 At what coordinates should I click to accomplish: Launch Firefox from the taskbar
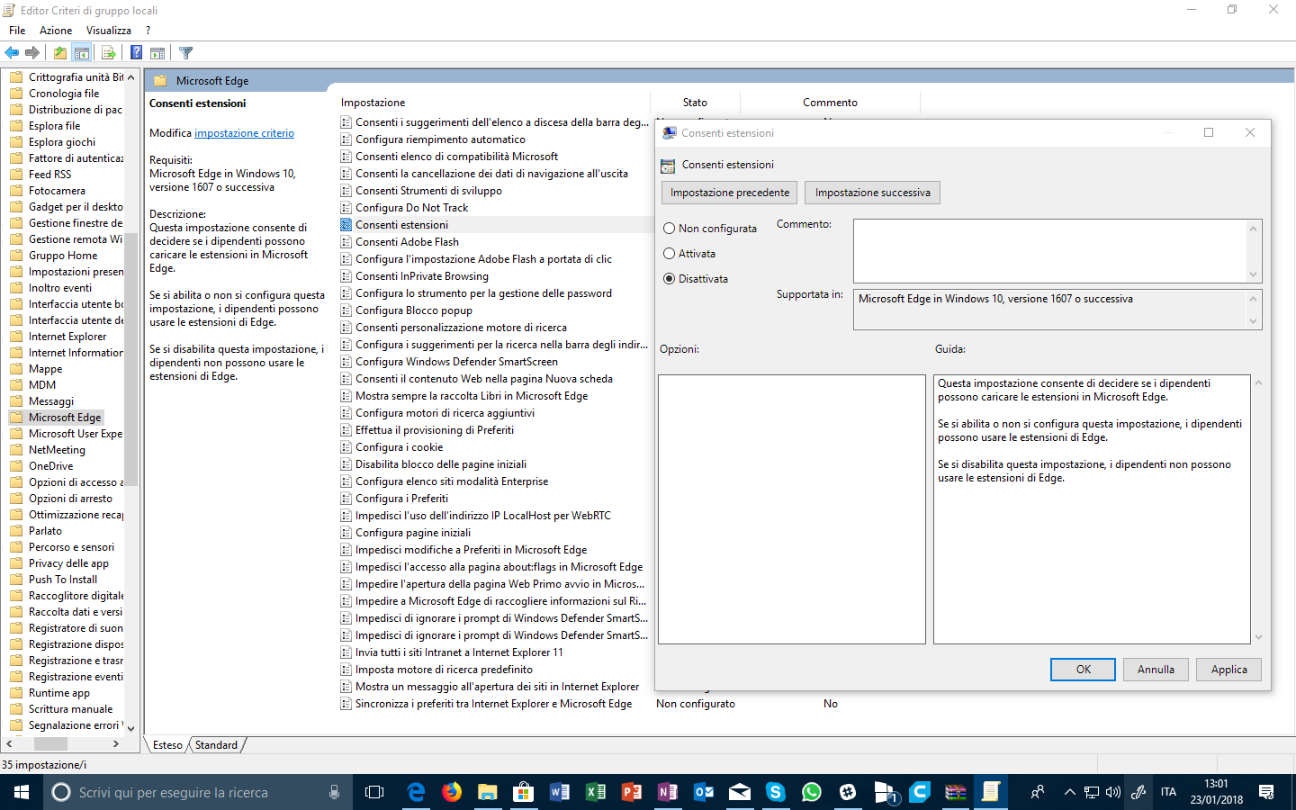(x=452, y=792)
